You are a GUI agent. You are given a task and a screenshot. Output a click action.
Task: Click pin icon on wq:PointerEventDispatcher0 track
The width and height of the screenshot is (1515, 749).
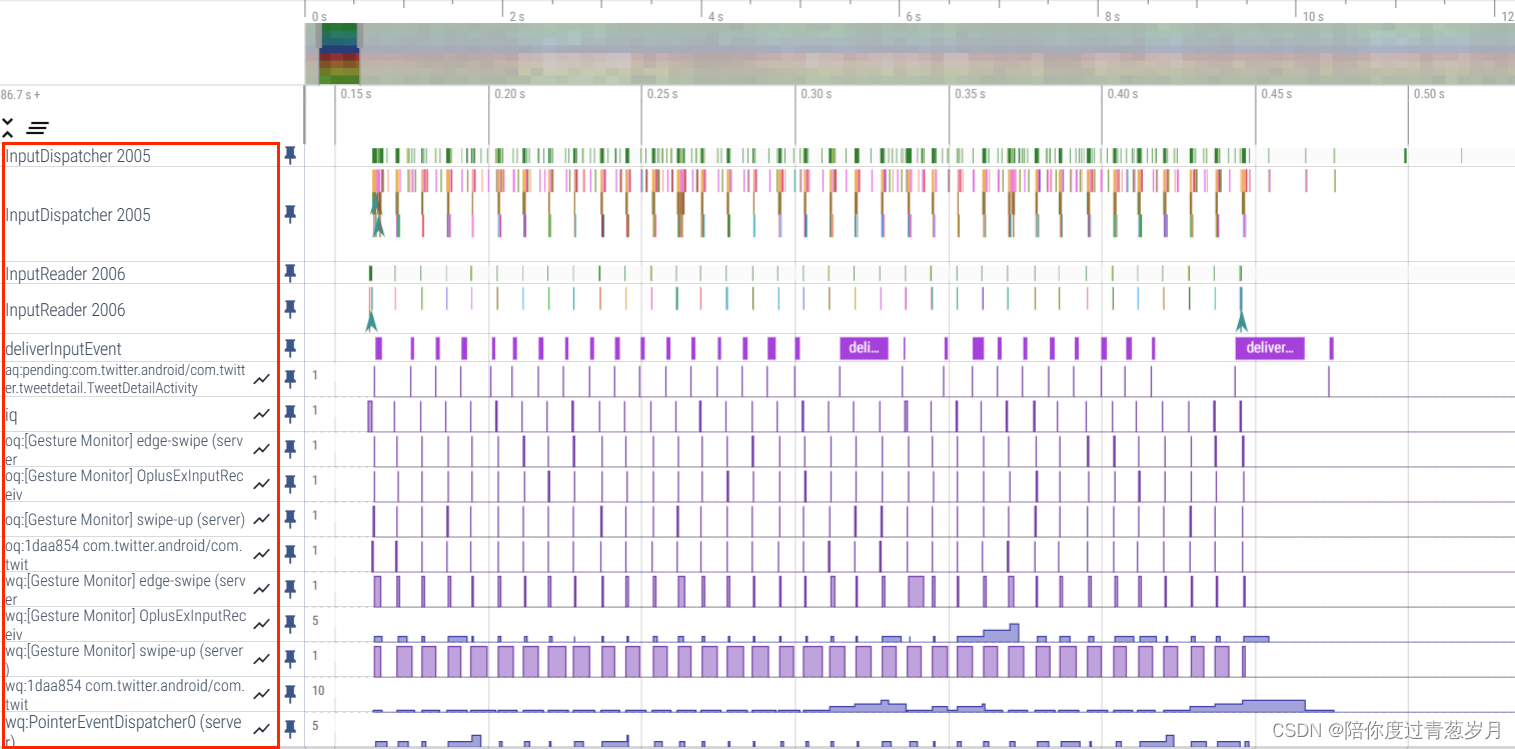point(290,728)
